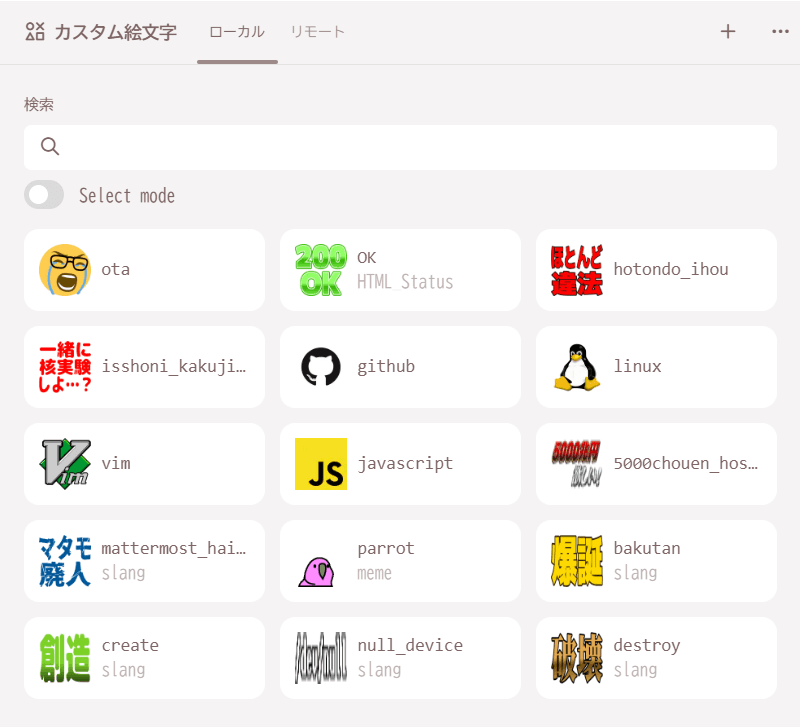Screen dimensions: 800x727
Task: Select the hotondo_ihou emoji
Action: 656,270
